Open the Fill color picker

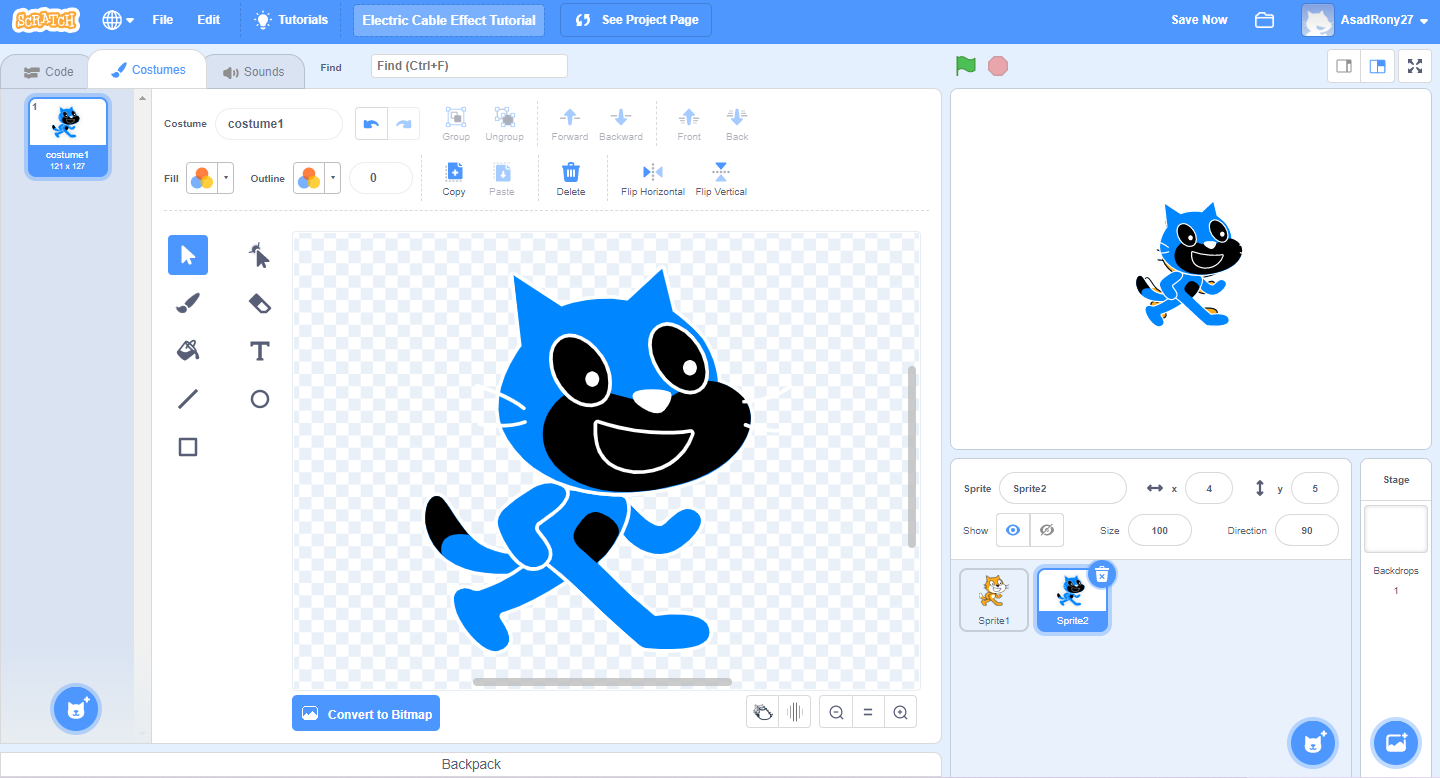pos(202,177)
